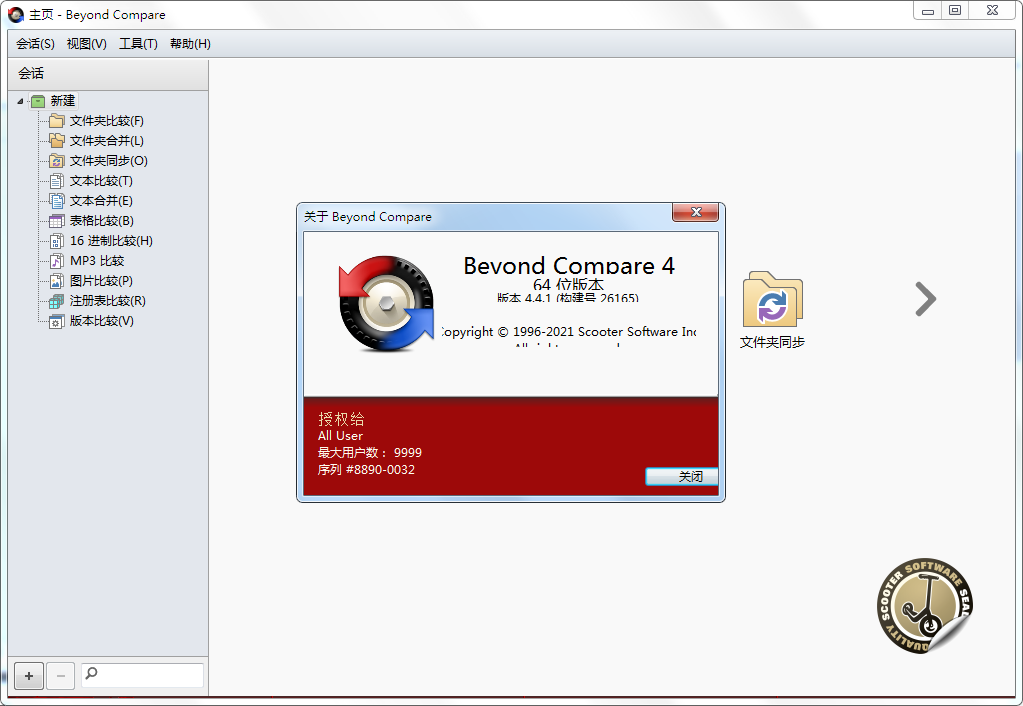The width and height of the screenshot is (1023, 706).
Task: Click the 图片比较(P) picture icon
Action: (x=57, y=281)
